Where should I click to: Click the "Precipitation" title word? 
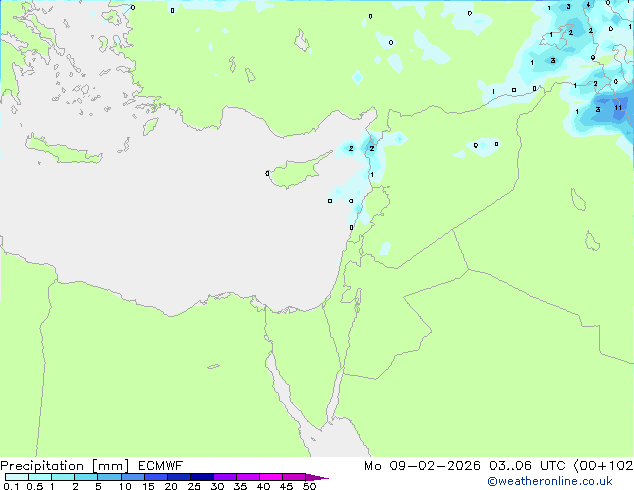(x=42, y=466)
